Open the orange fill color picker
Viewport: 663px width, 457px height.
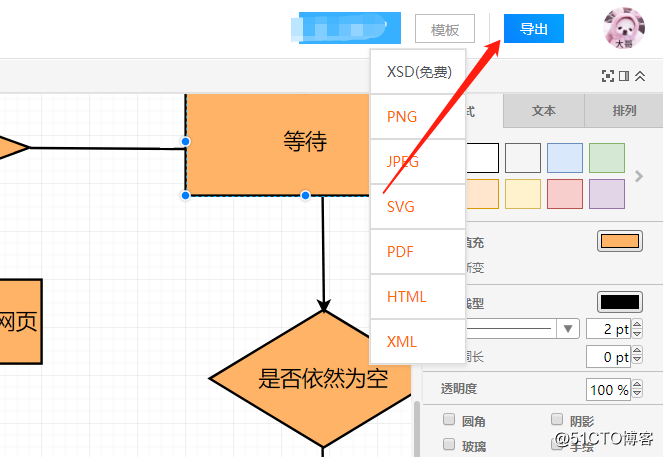coord(620,241)
